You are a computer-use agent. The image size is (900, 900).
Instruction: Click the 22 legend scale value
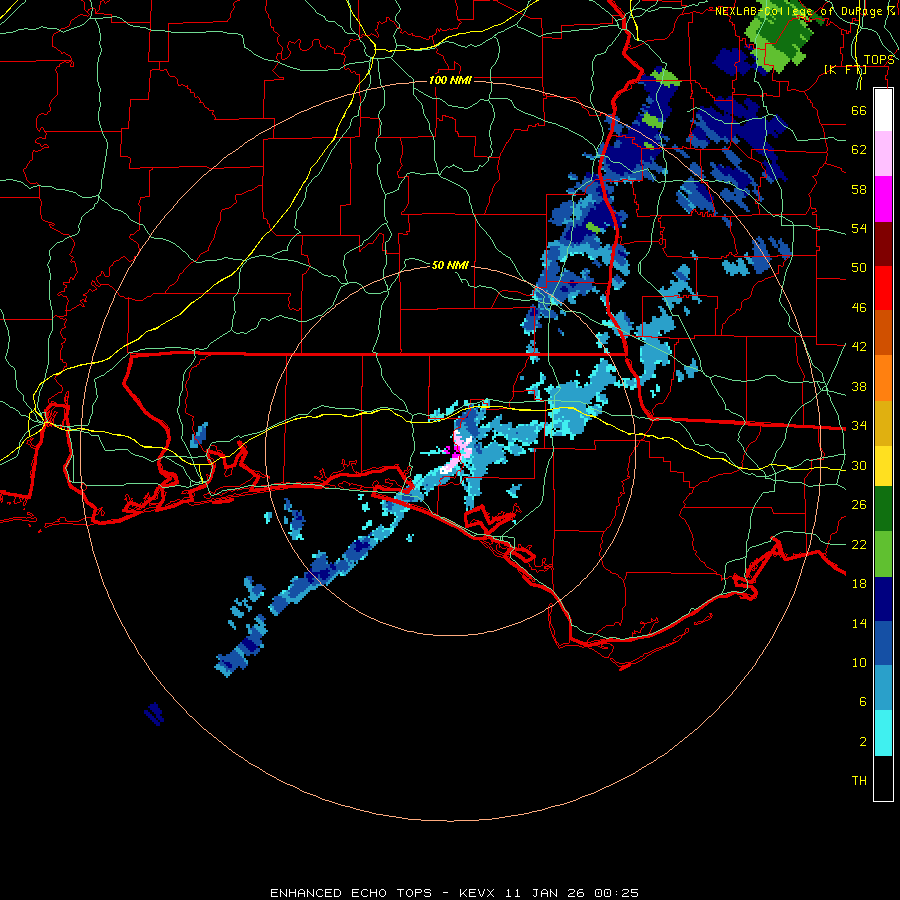point(859,544)
